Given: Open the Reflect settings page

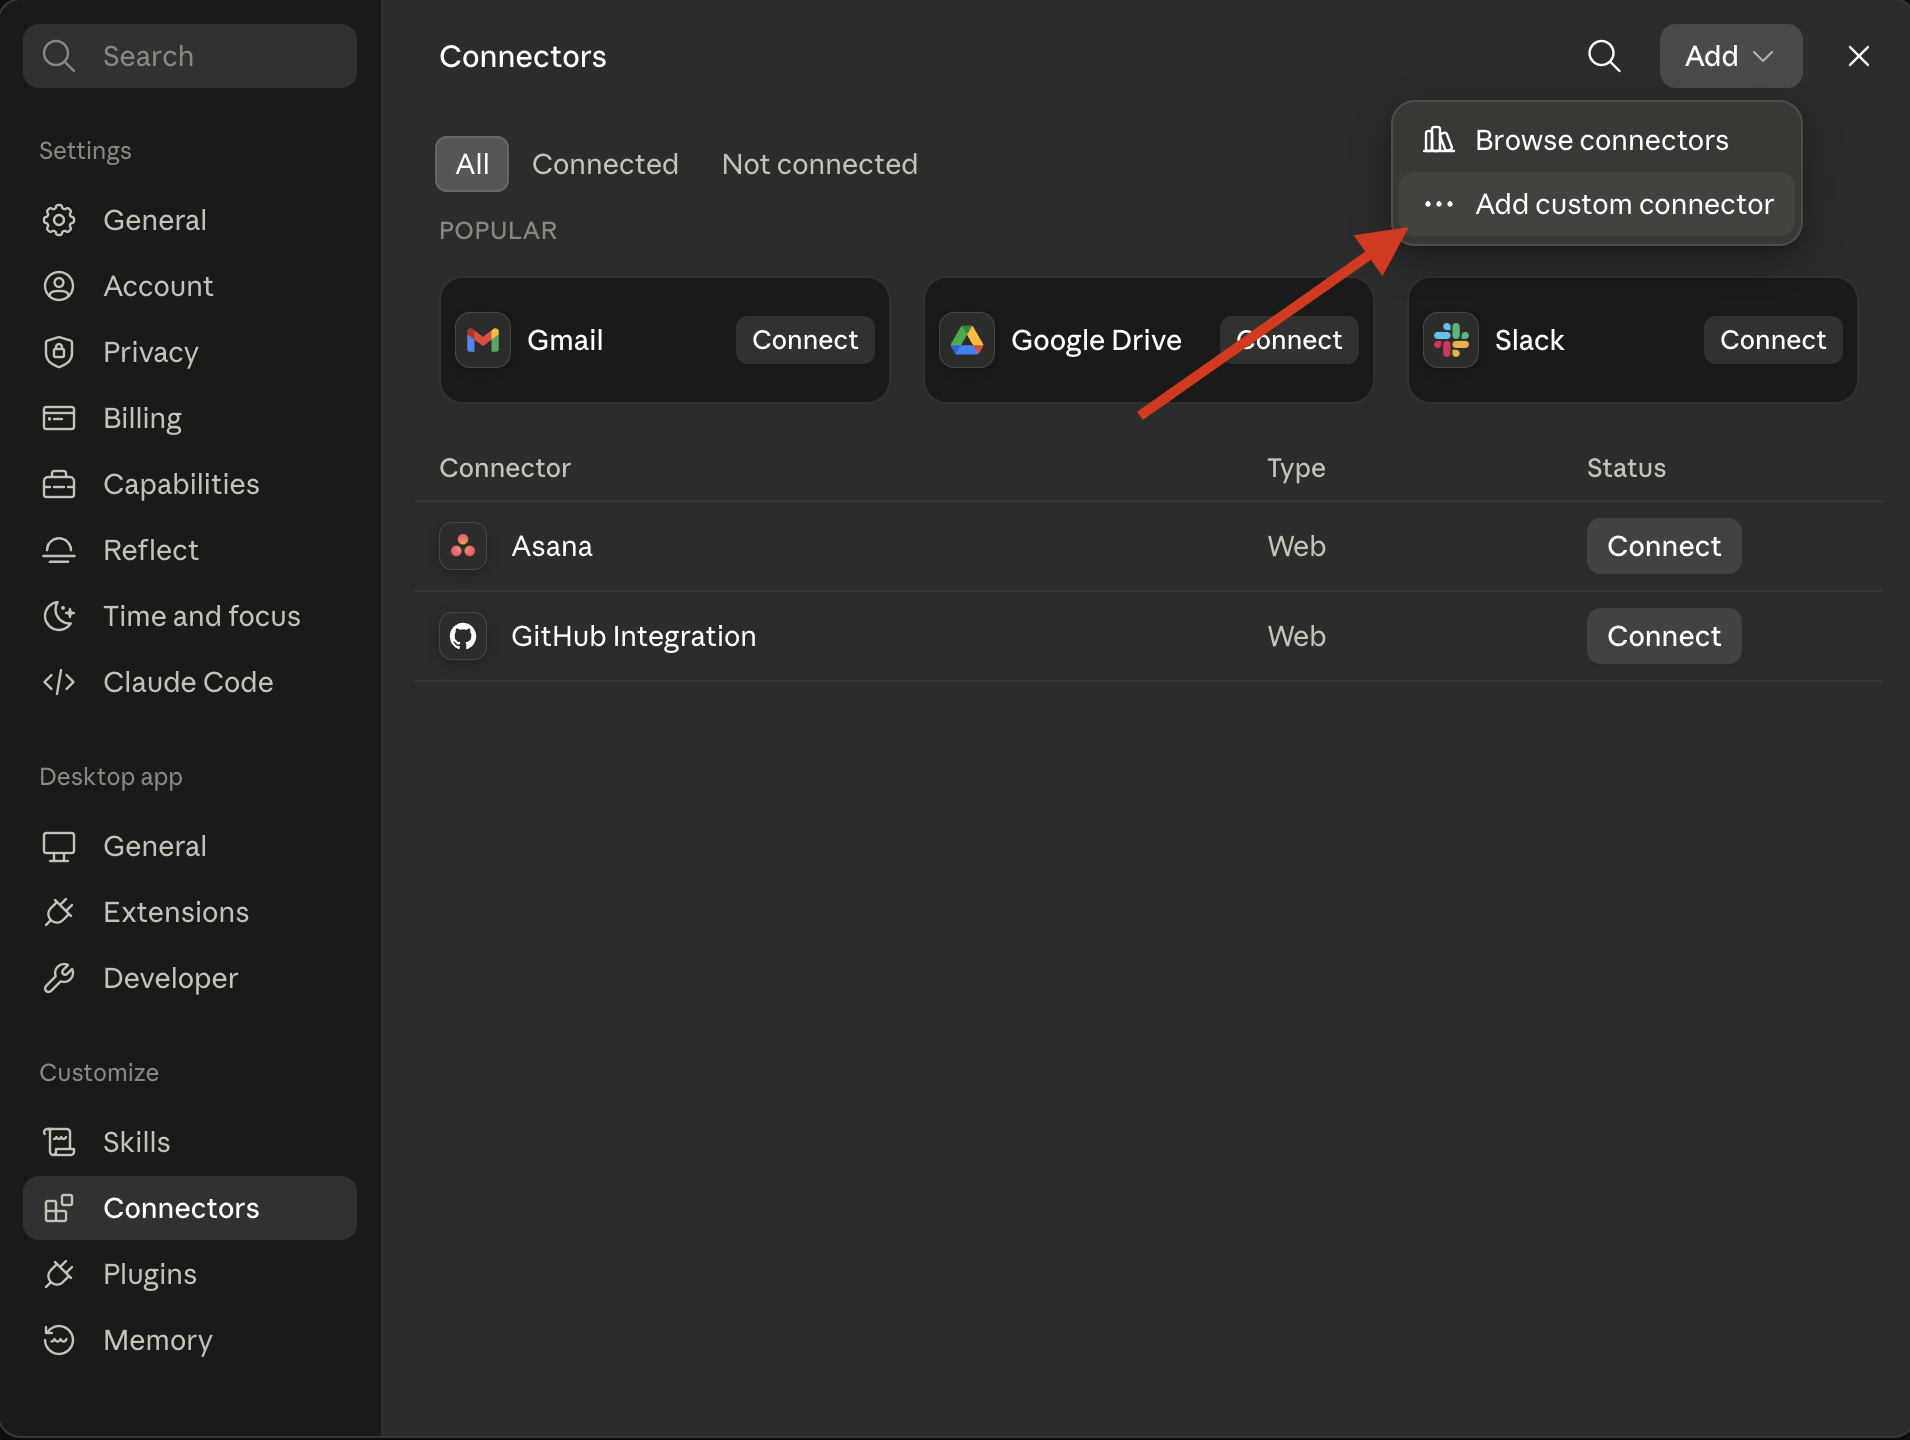Looking at the screenshot, I should pos(190,550).
